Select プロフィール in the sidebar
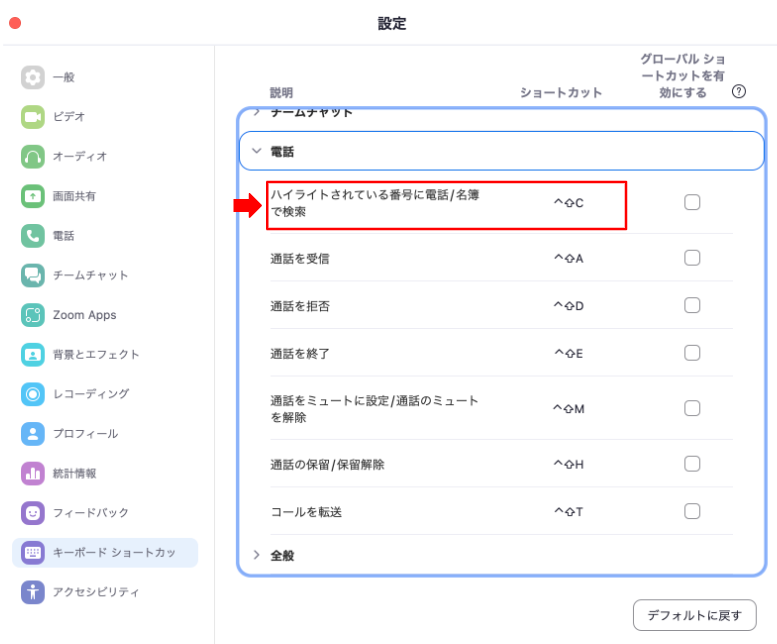The height and width of the screenshot is (644, 777). [x=85, y=434]
